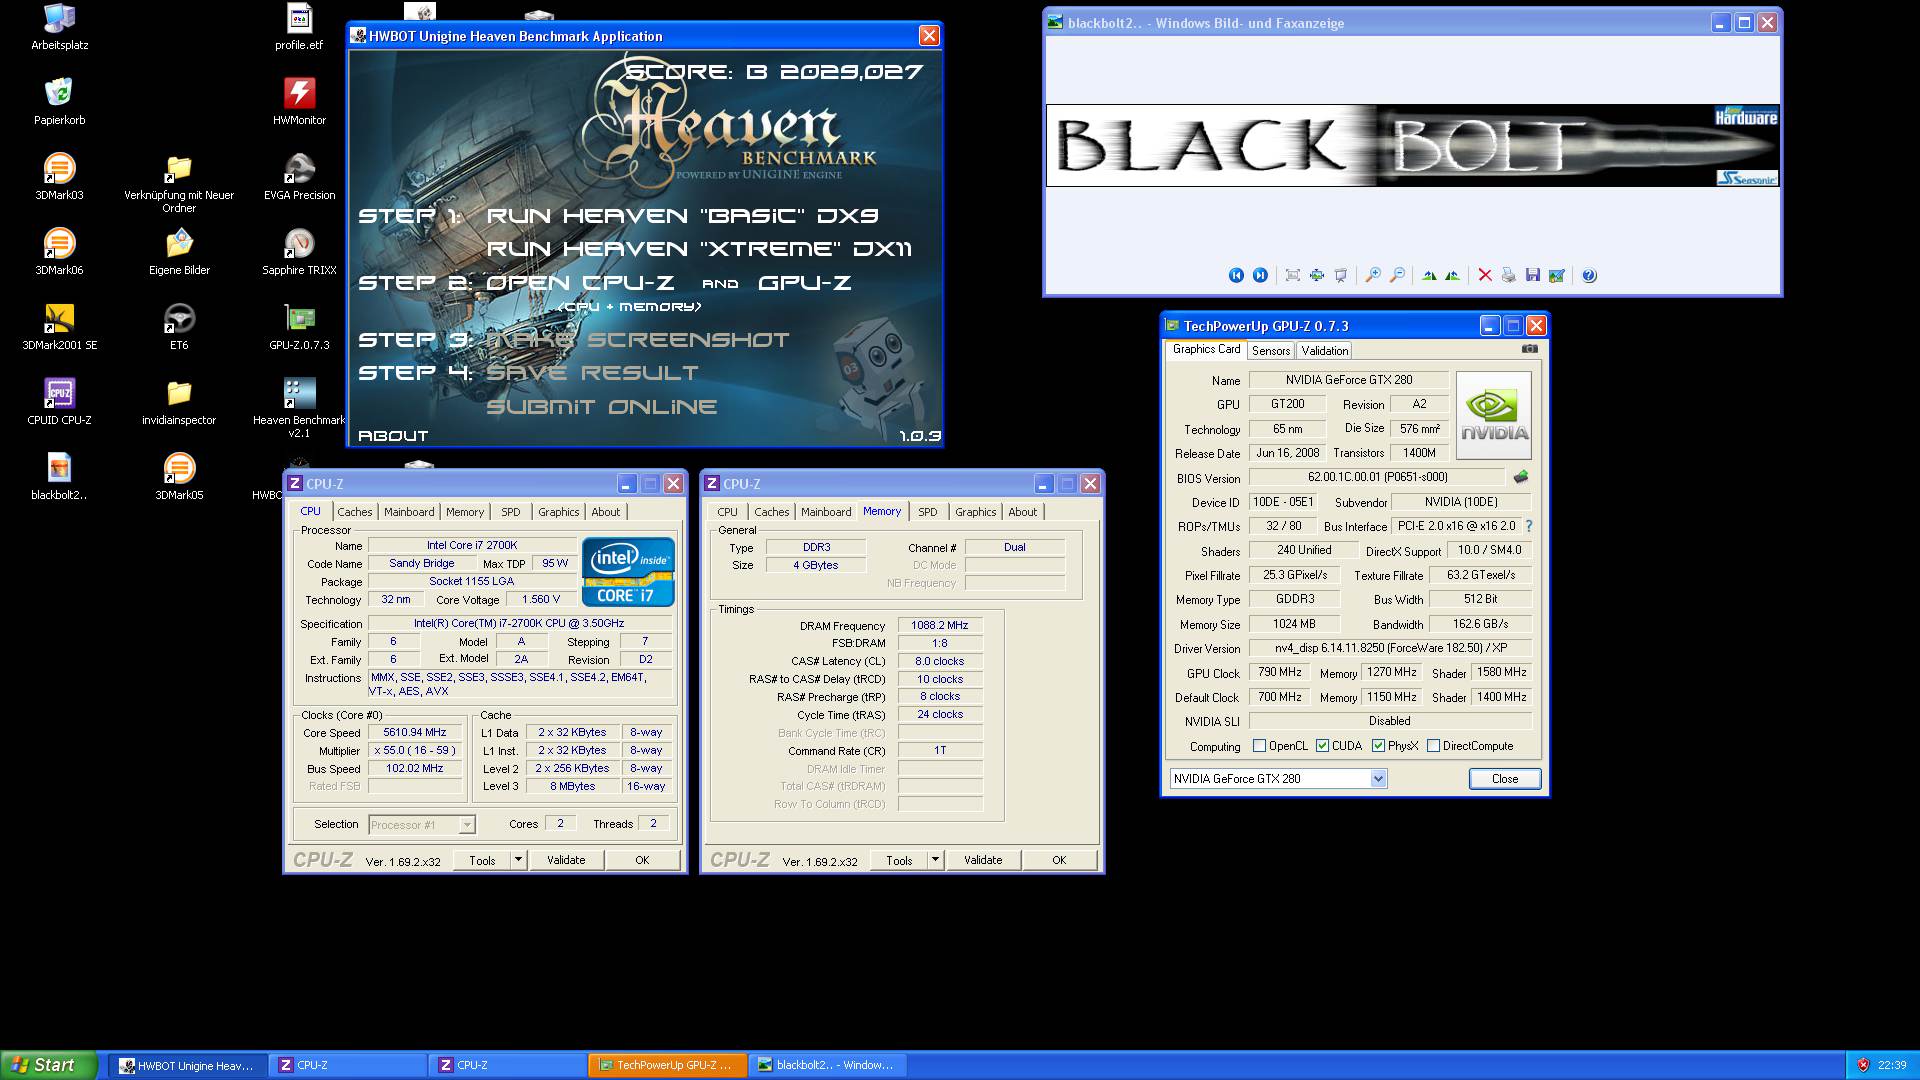Click GPU-Z screenshot camera icon
1920x1080 pixels.
[1530, 349]
